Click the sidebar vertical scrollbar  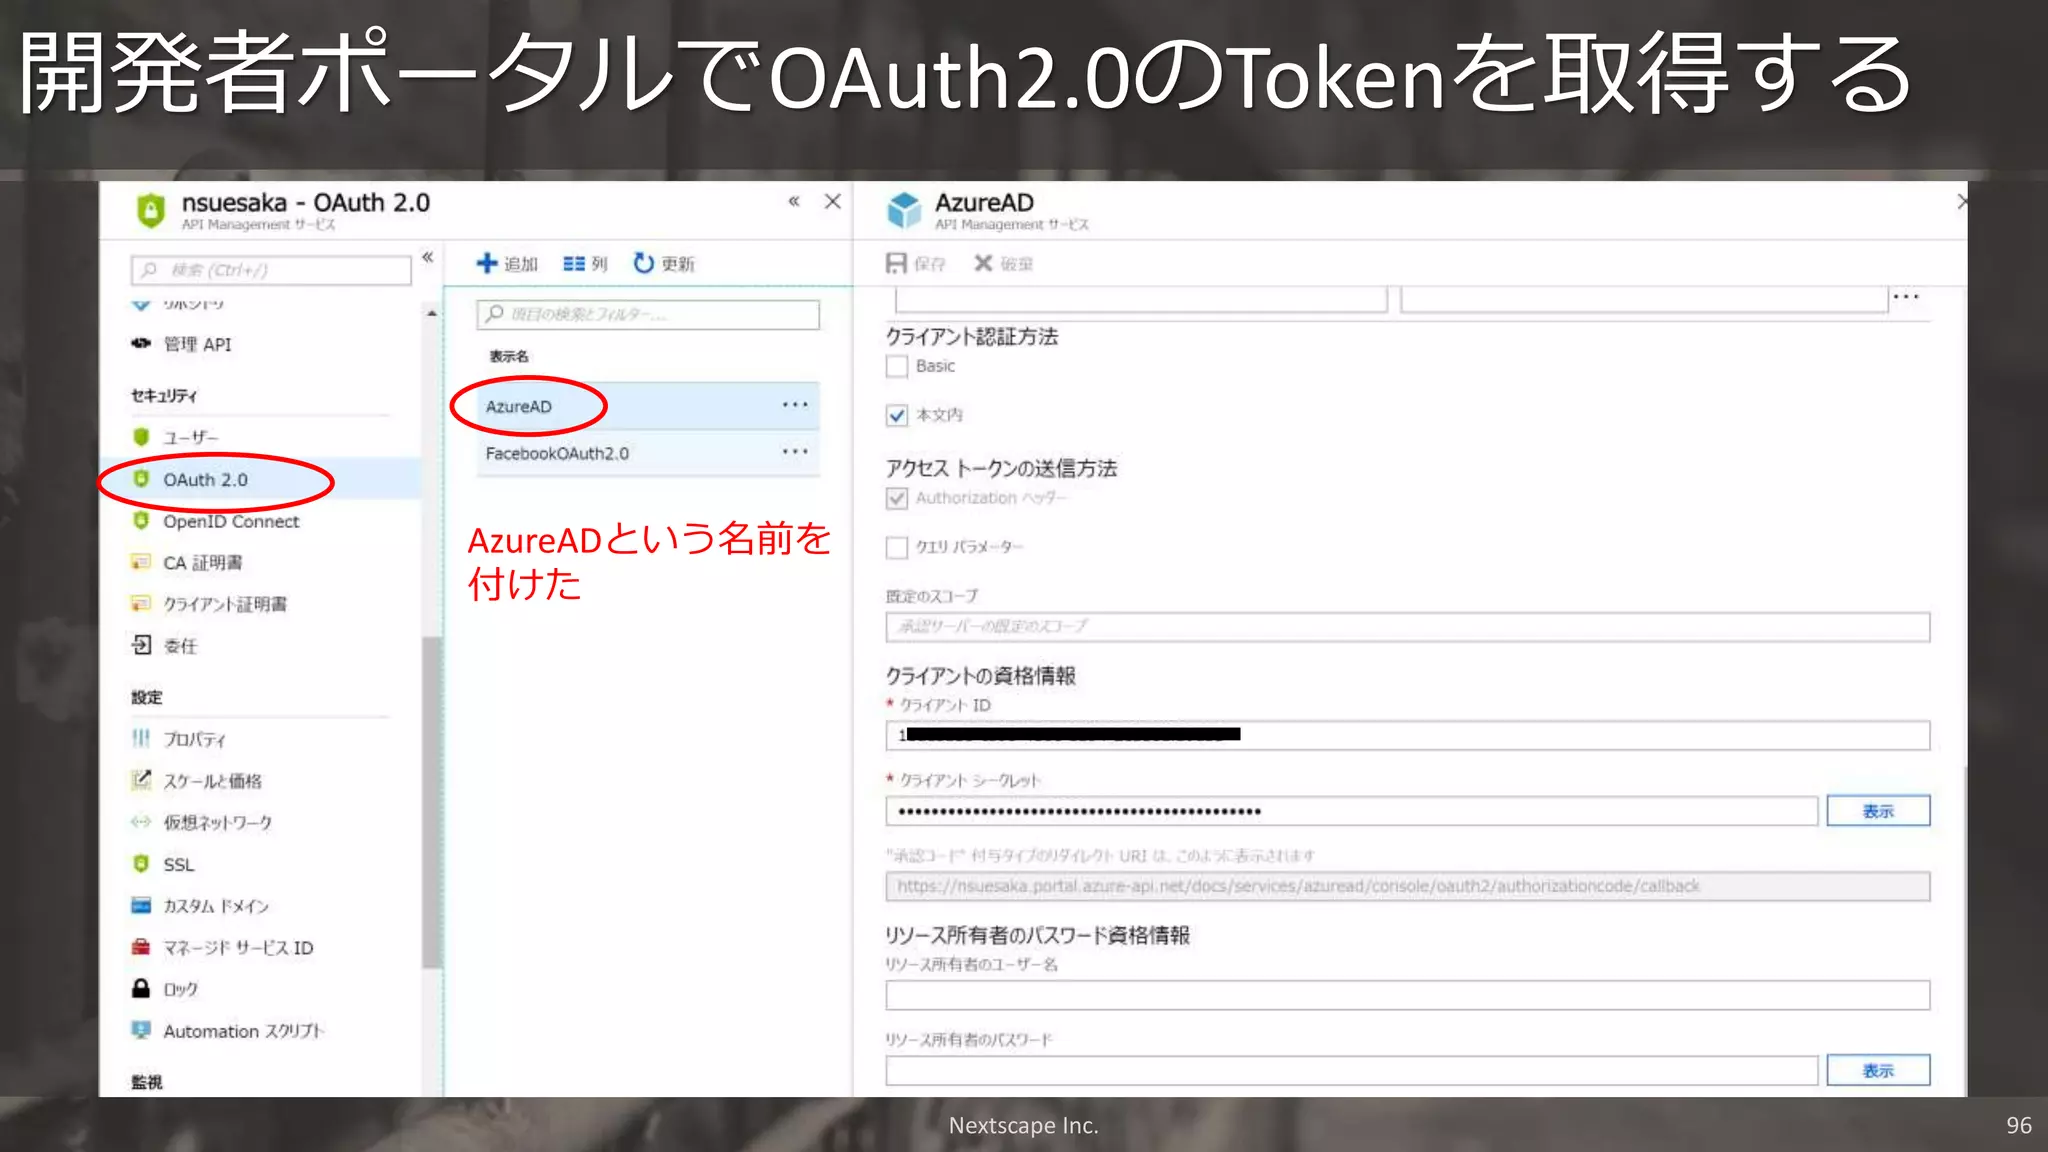[431, 802]
